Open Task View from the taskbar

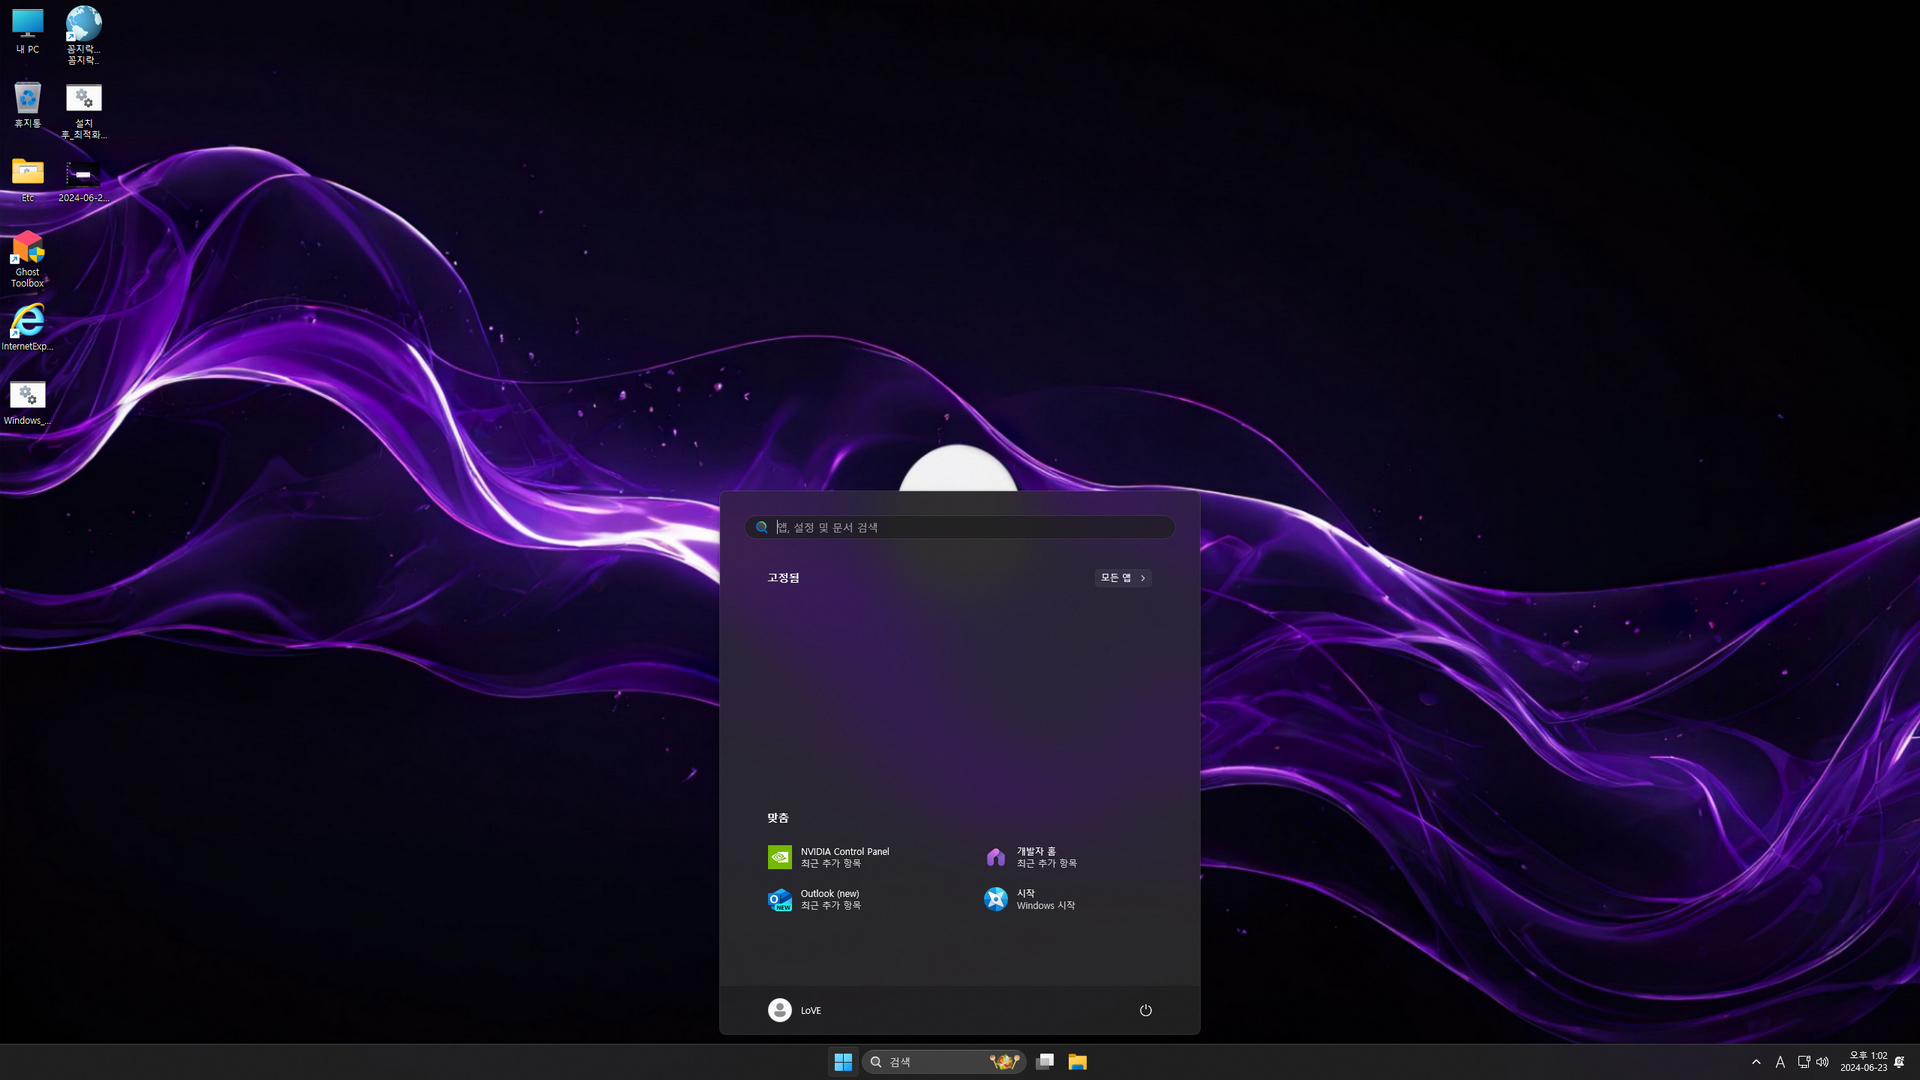pos(1045,1062)
